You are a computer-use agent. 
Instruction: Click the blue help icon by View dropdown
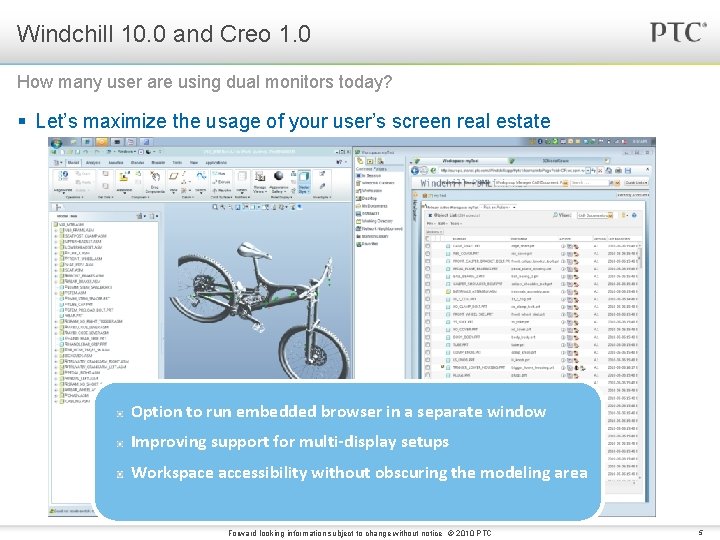tap(635, 215)
